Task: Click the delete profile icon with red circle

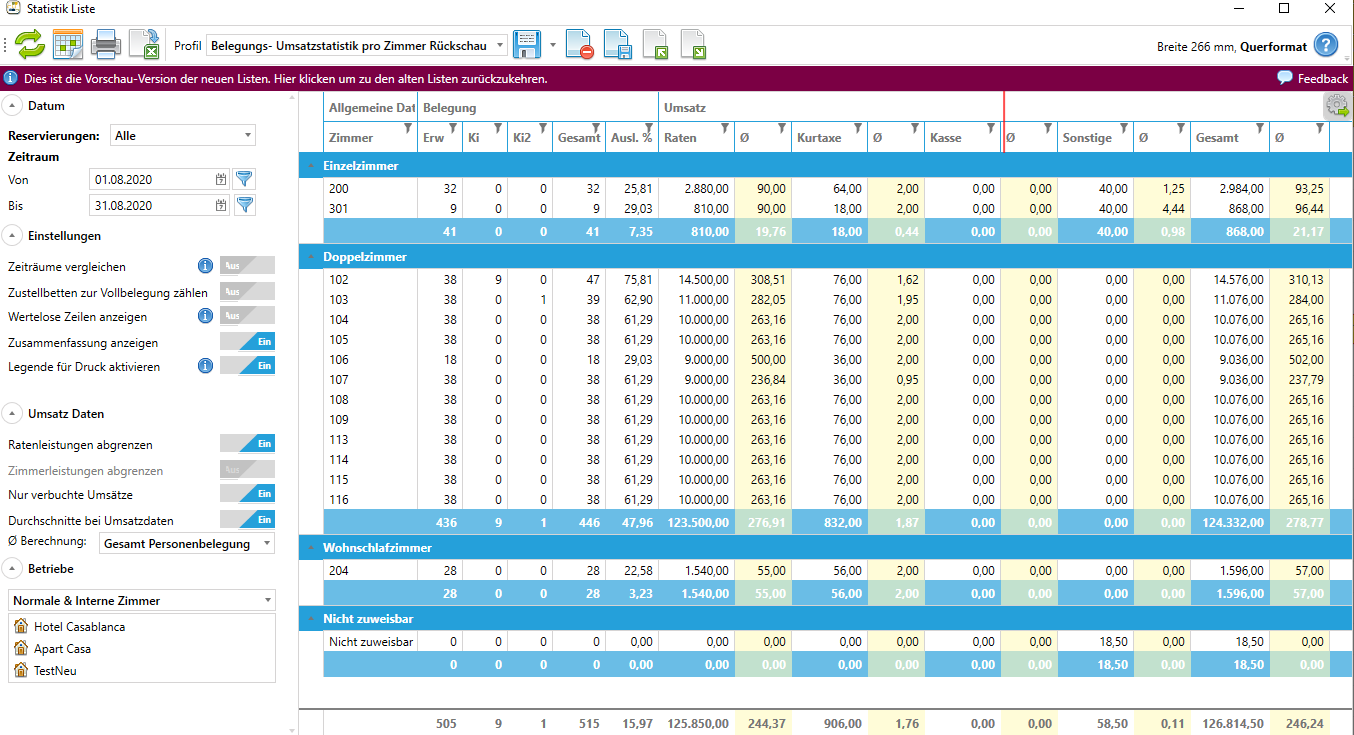Action: [579, 45]
